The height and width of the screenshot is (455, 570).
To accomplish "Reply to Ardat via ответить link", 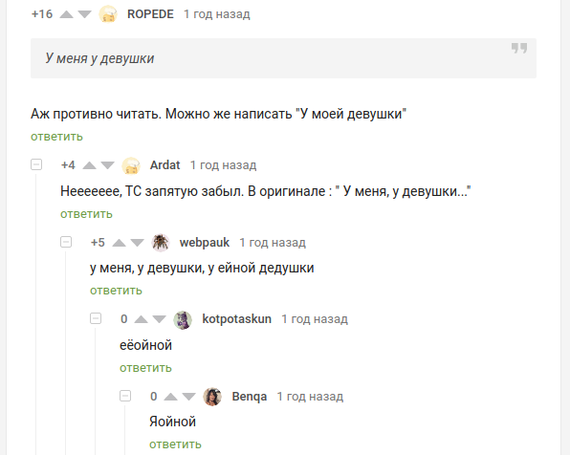I will pos(87,214).
